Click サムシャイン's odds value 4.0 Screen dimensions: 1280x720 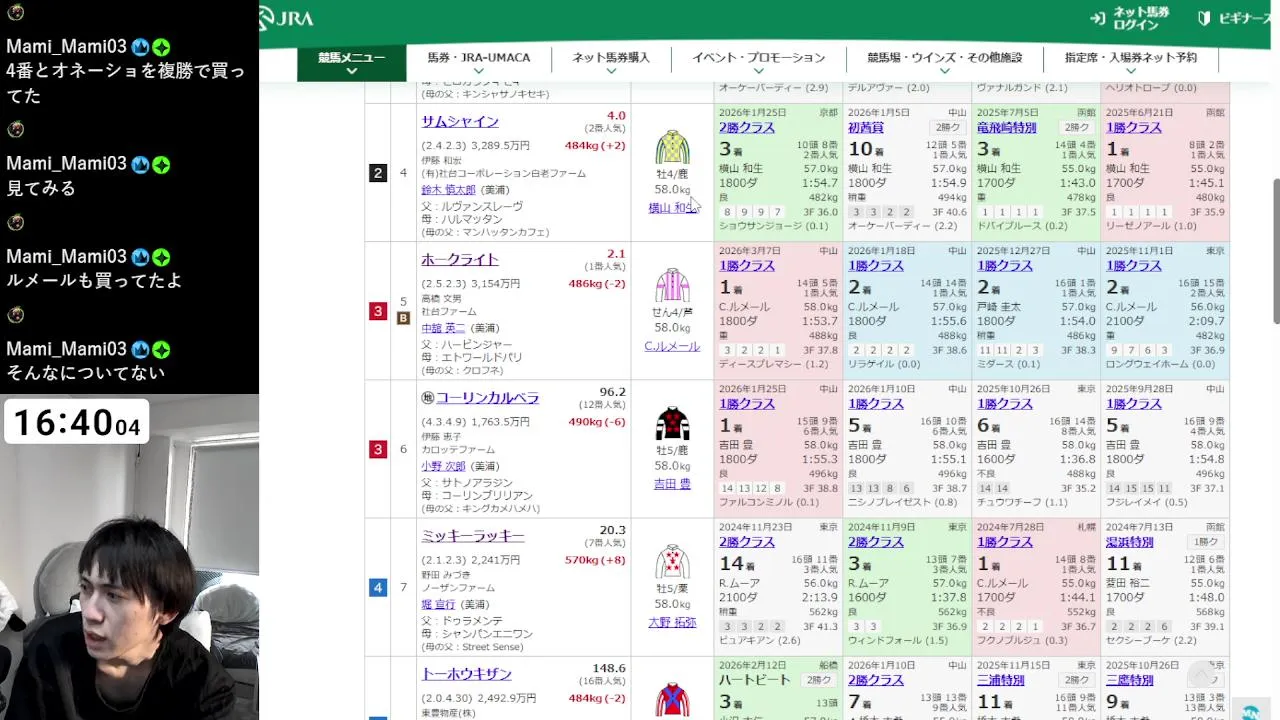click(x=616, y=116)
